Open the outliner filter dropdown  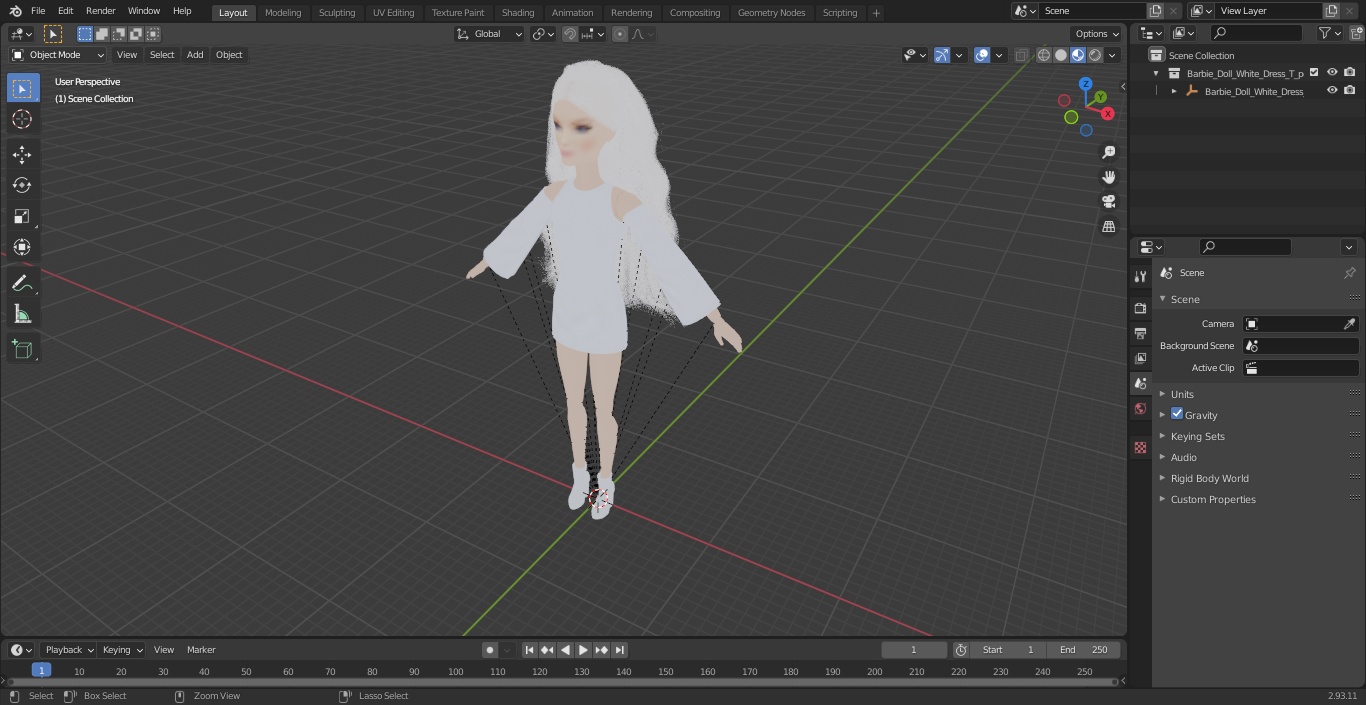[1329, 33]
